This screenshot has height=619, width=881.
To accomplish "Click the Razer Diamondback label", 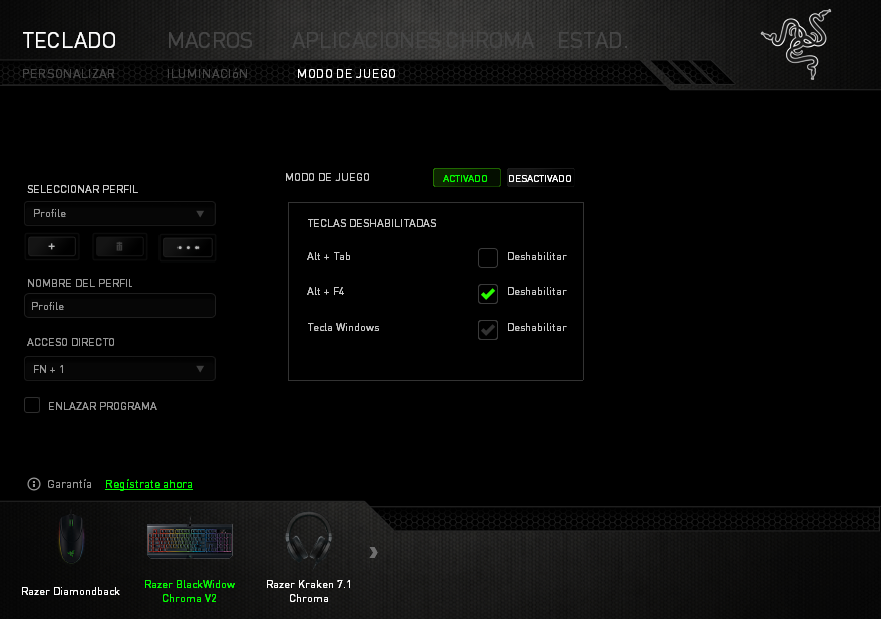I will click(71, 591).
